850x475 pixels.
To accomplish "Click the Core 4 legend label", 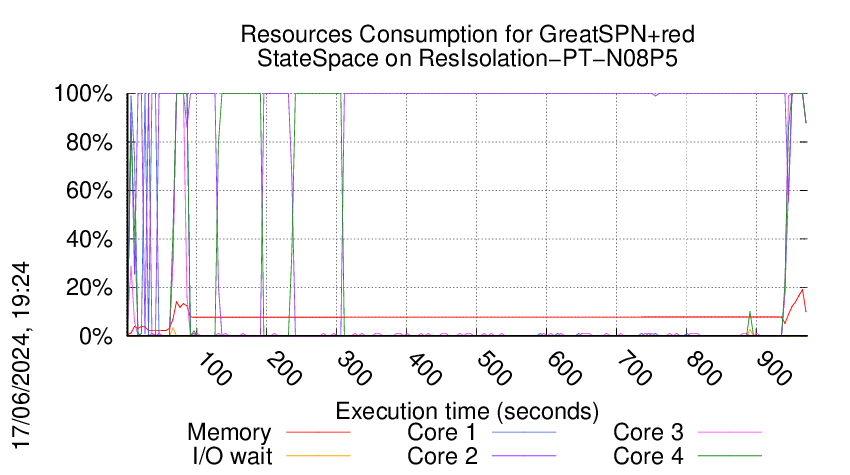I will click(648, 456).
